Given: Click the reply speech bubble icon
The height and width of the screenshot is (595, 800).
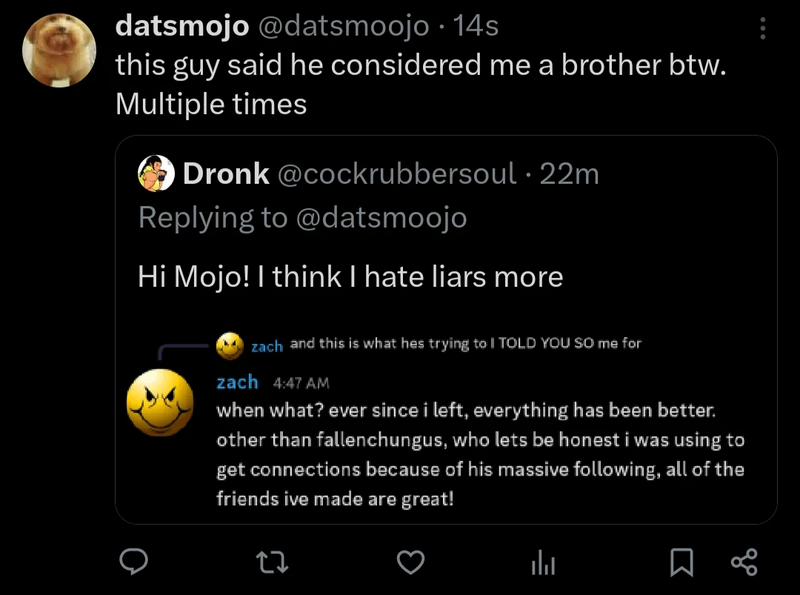Looking at the screenshot, I should click(134, 563).
